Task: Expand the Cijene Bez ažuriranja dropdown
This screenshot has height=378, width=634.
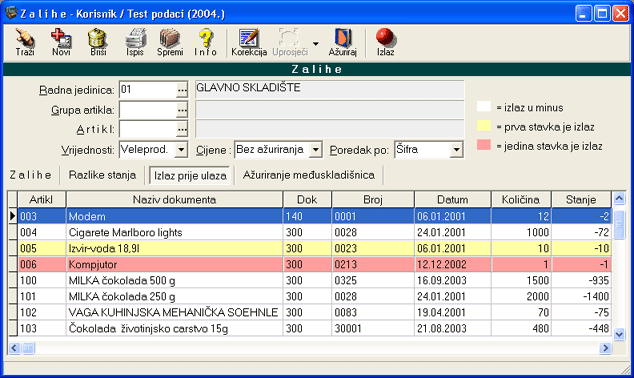Action: tap(316, 150)
